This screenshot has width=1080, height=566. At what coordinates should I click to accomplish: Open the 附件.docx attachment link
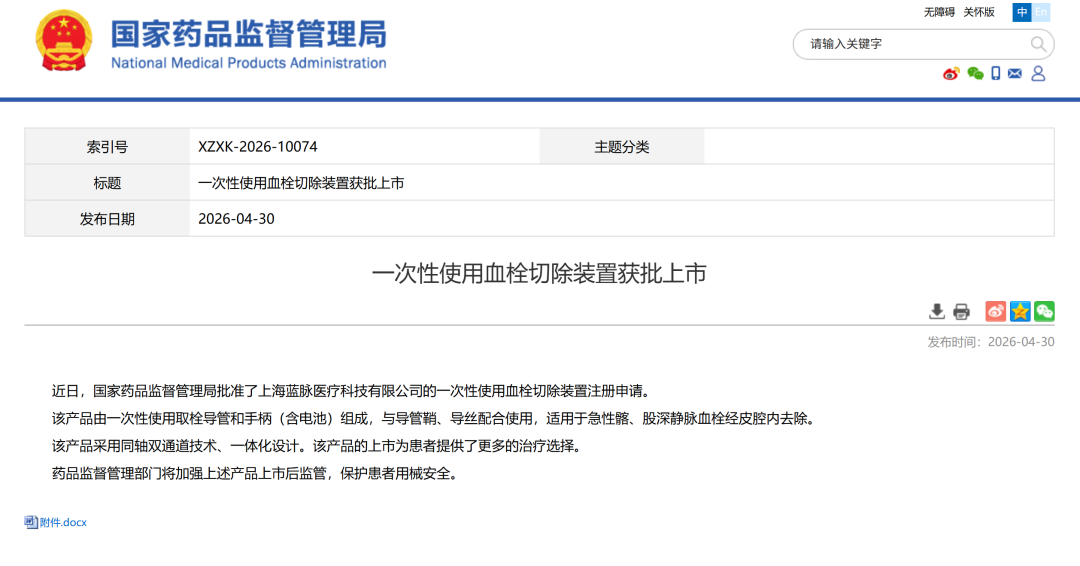point(63,523)
